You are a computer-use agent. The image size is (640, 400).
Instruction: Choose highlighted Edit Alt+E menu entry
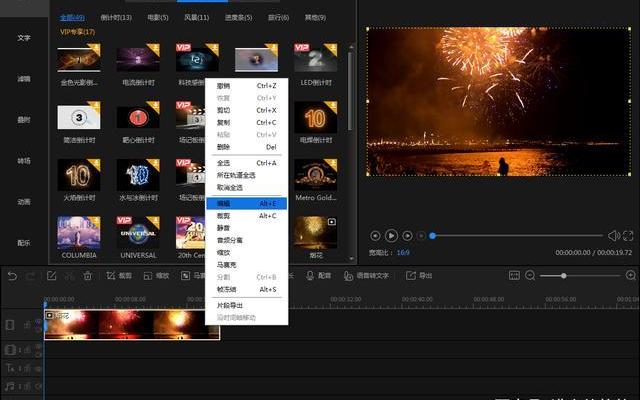click(247, 203)
